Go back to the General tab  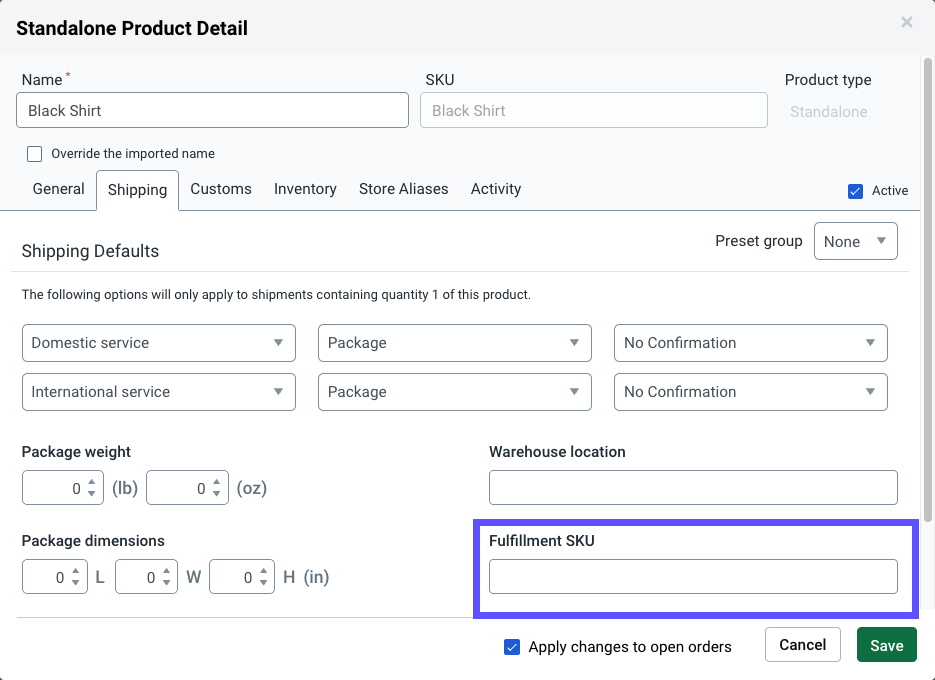[x=57, y=189]
